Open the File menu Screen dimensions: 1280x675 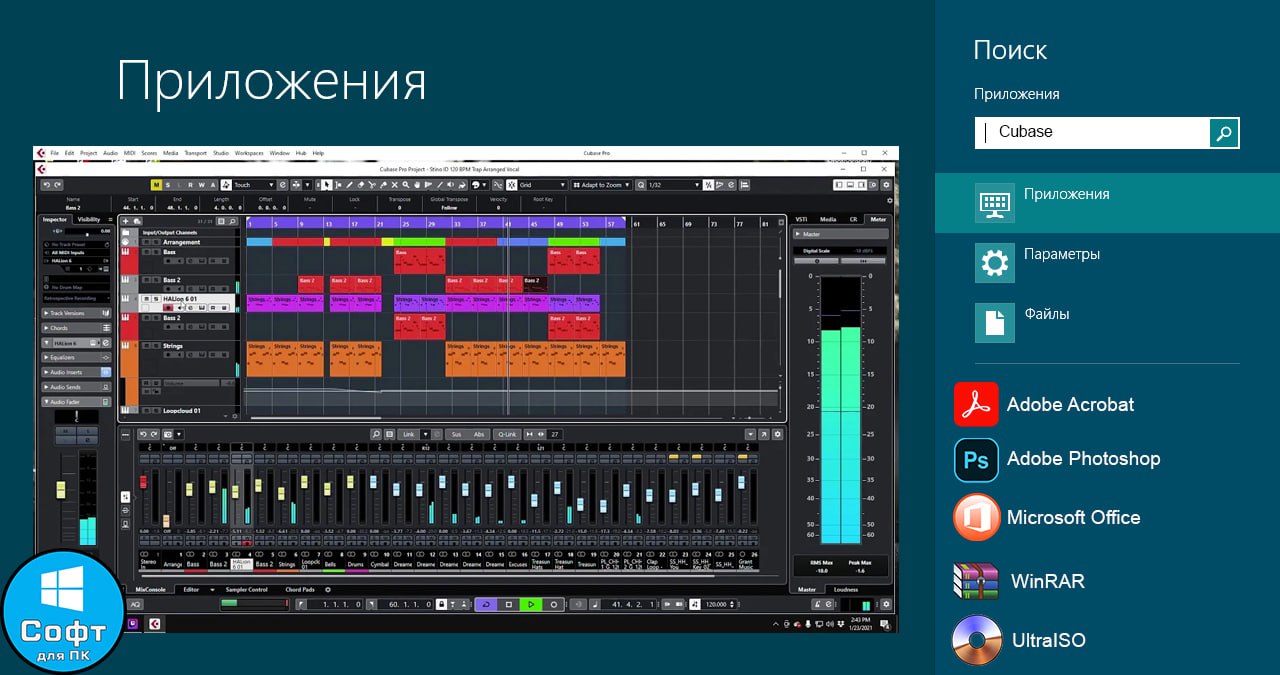point(55,153)
